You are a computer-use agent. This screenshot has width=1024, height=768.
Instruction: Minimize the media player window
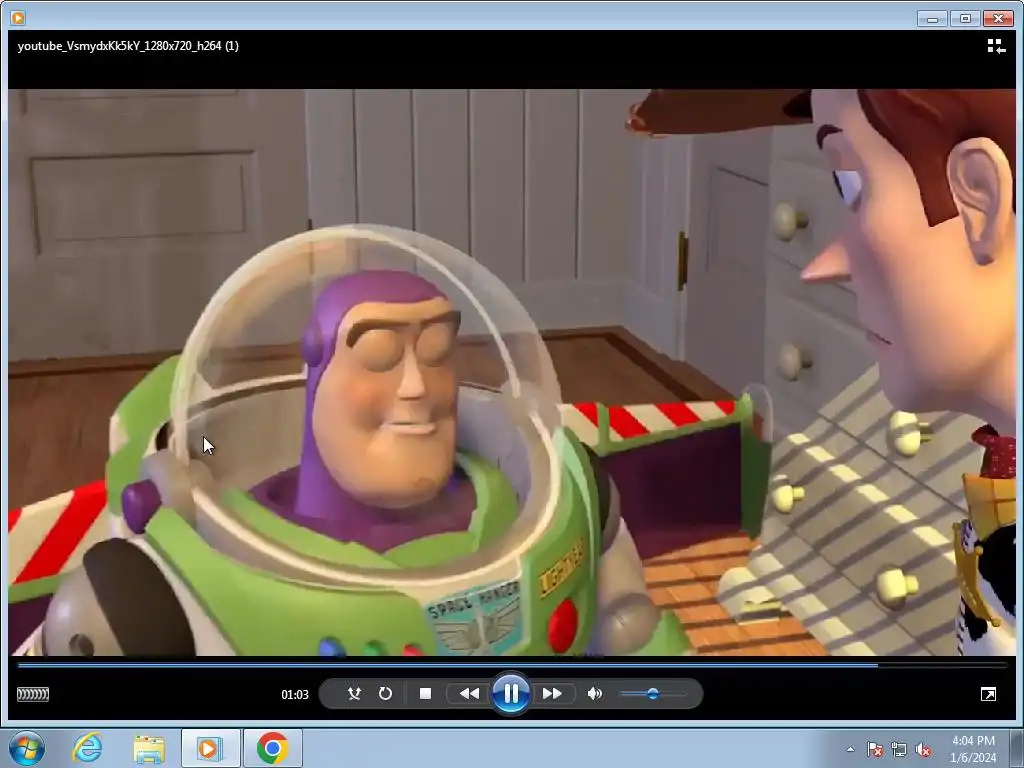point(932,18)
